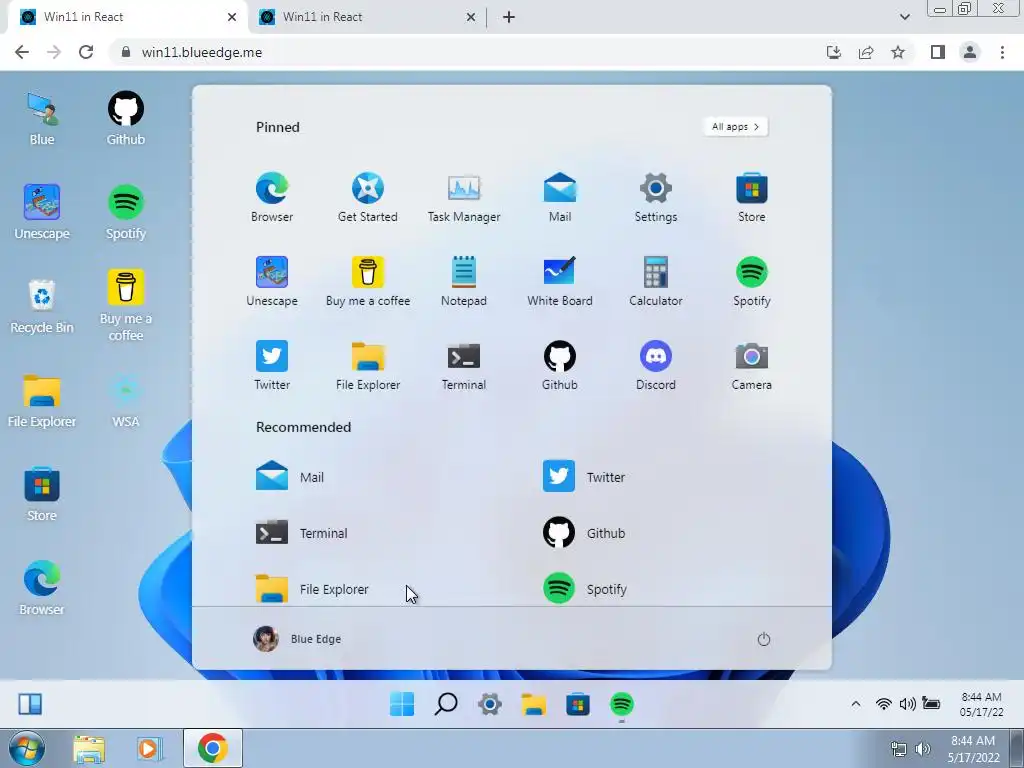This screenshot has width=1024, height=768.
Task: Bookmark this page with star icon
Action: [898, 52]
